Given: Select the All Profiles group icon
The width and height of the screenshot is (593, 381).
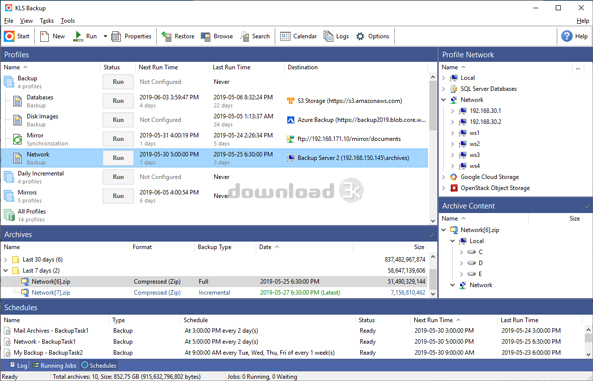Looking at the screenshot, I should tap(9, 215).
